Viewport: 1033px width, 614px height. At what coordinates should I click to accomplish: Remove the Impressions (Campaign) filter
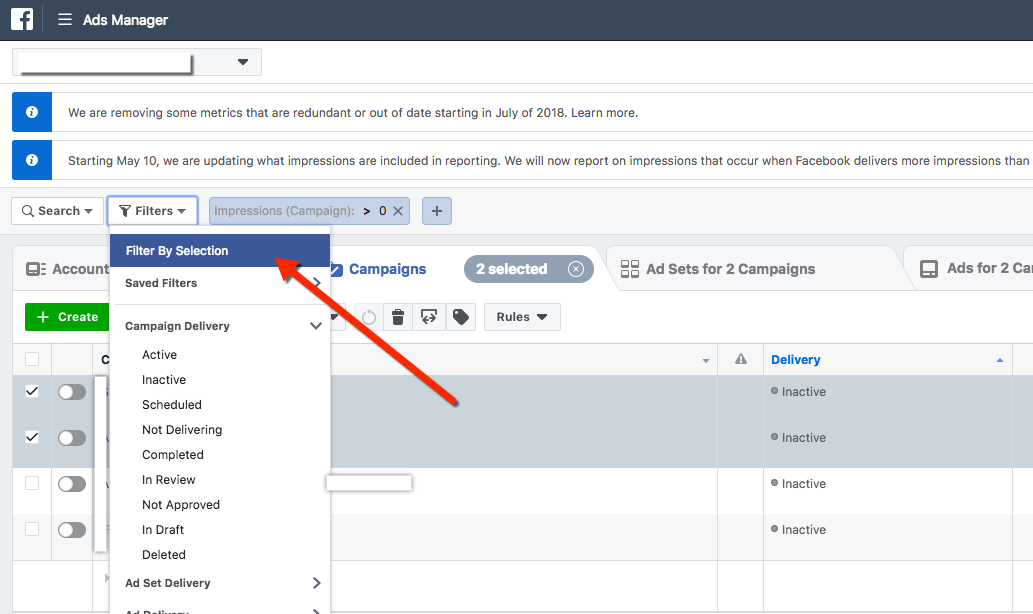[x=398, y=211]
